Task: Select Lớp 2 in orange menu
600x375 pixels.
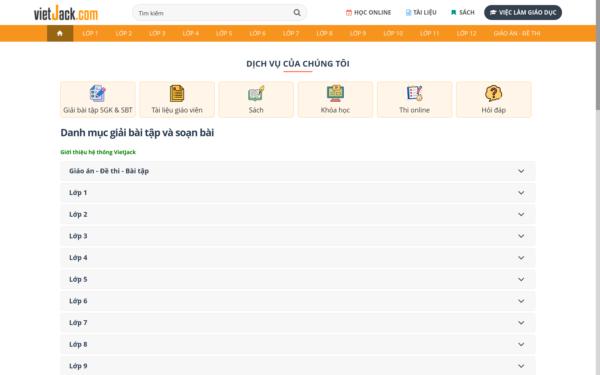Action: [x=124, y=33]
